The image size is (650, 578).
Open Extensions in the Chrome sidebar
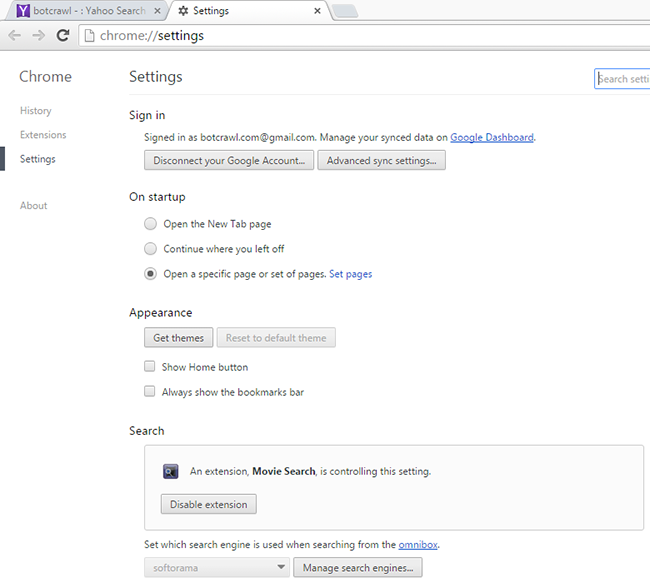click(x=43, y=135)
